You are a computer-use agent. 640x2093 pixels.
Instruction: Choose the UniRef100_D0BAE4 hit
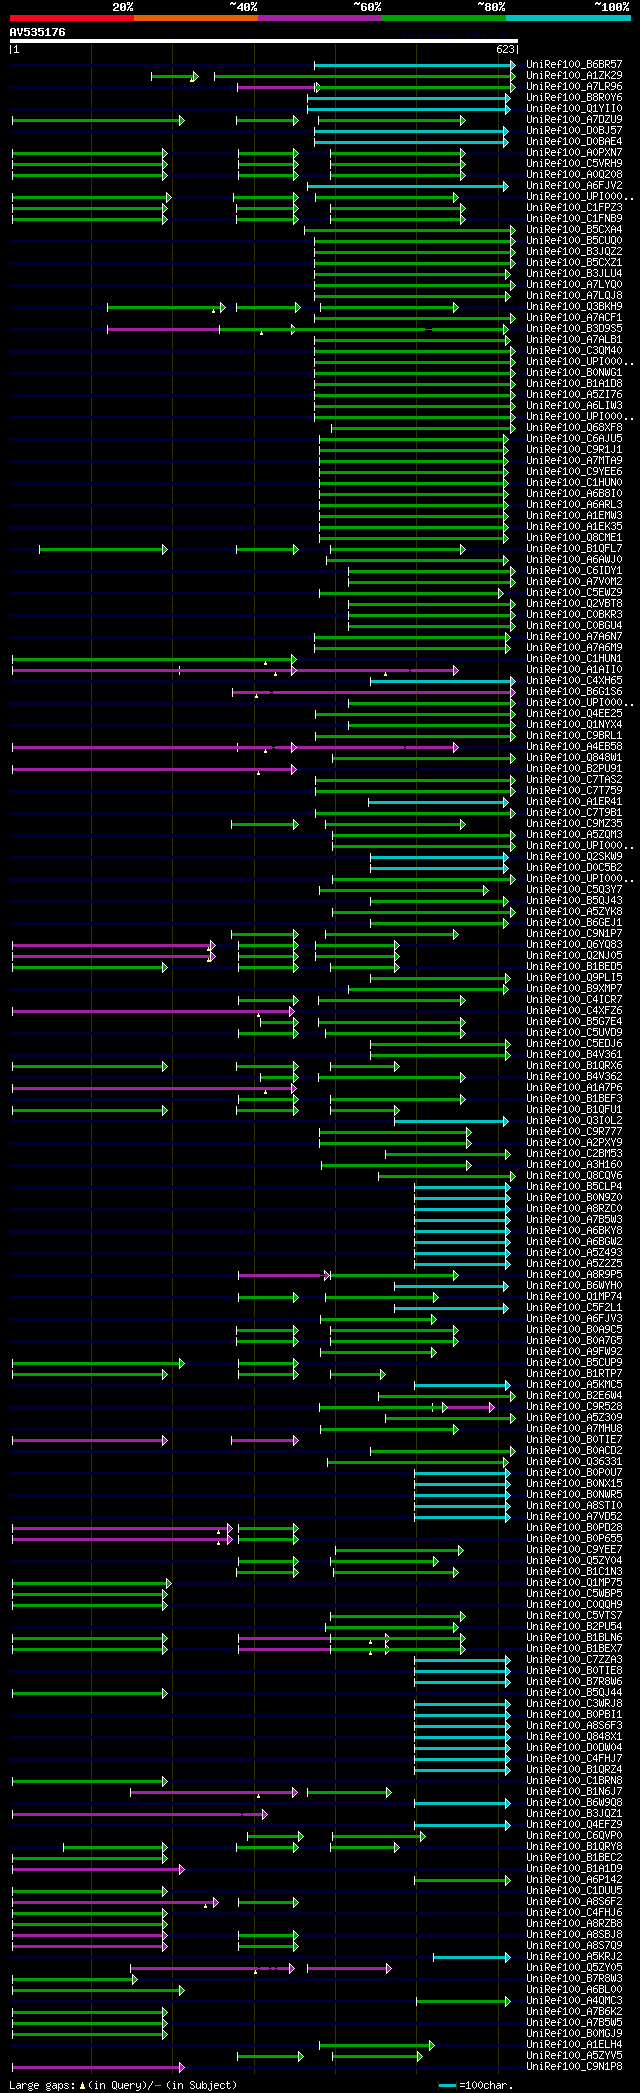click(574, 141)
